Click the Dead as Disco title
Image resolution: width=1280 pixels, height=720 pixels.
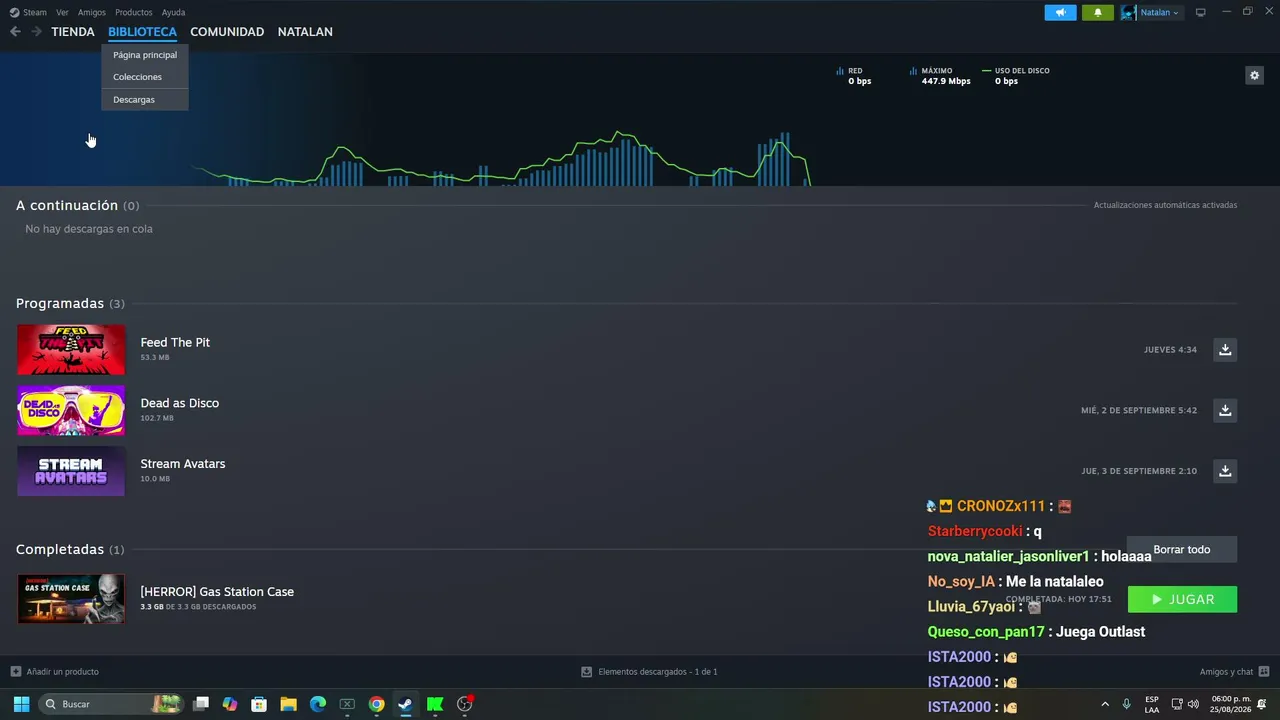click(x=180, y=403)
